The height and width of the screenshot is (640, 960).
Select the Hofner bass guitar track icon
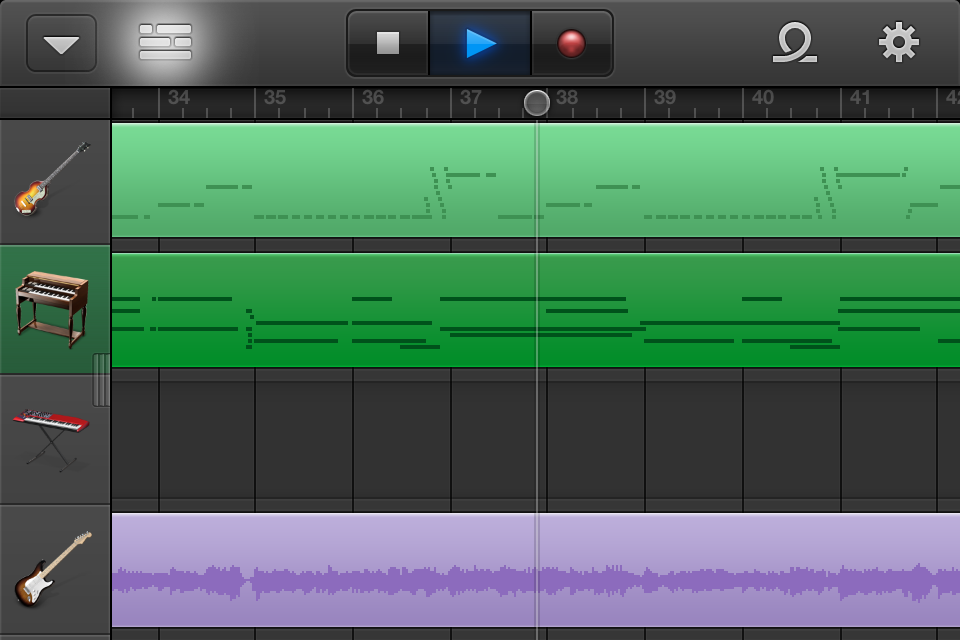(x=52, y=179)
